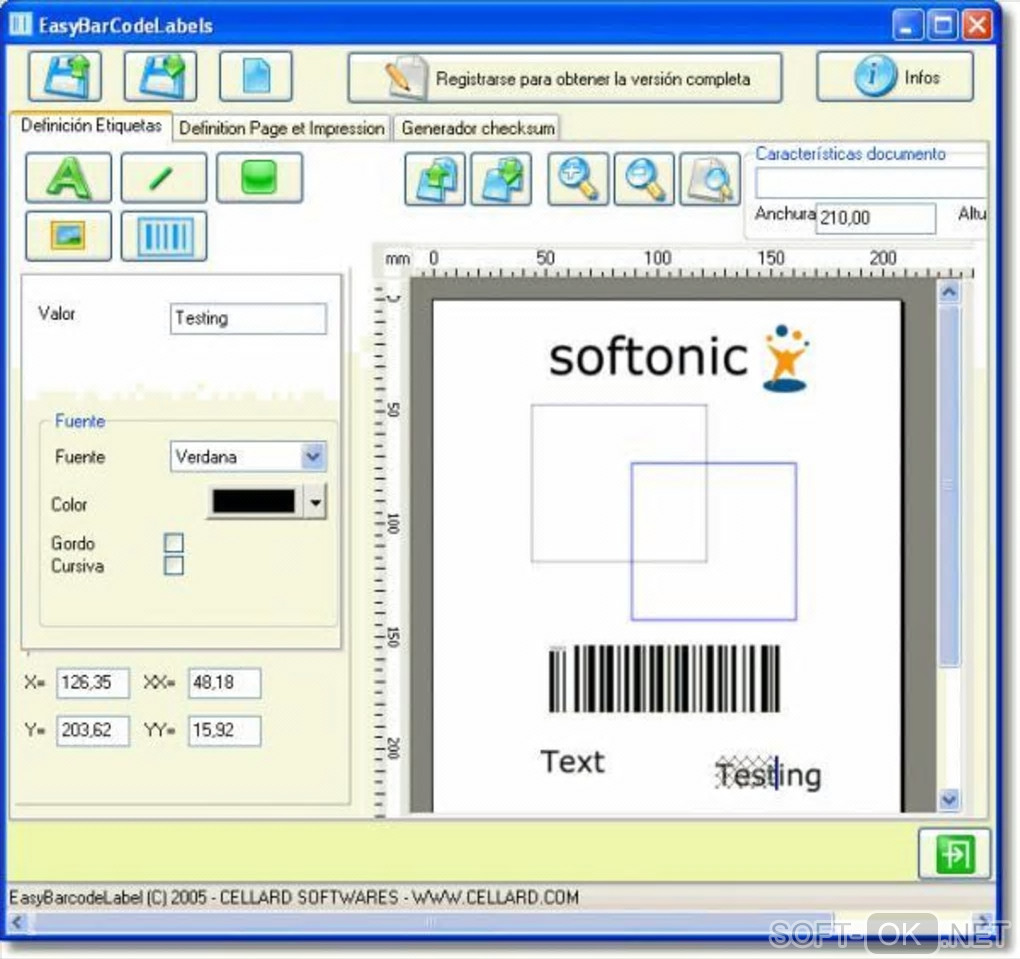Open the Generador checksum tab

pyautogui.click(x=477, y=128)
